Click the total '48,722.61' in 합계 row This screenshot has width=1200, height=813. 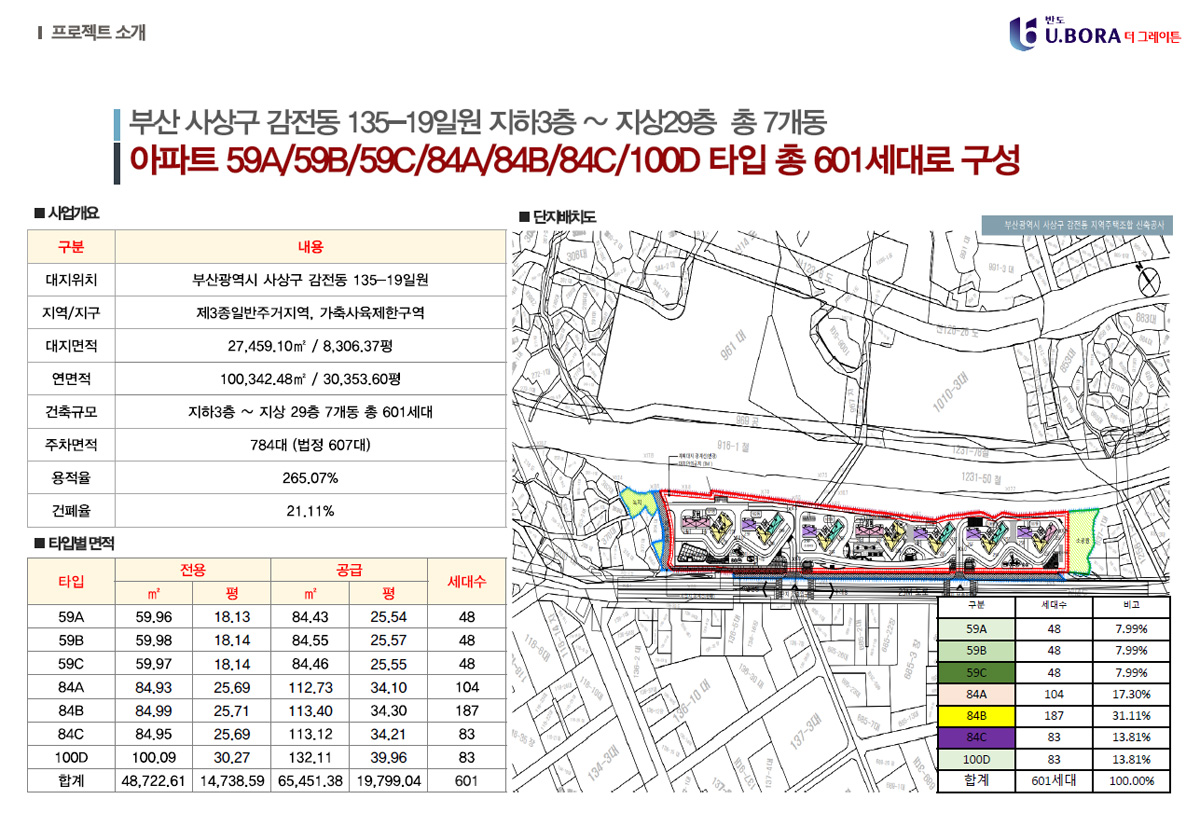[154, 781]
